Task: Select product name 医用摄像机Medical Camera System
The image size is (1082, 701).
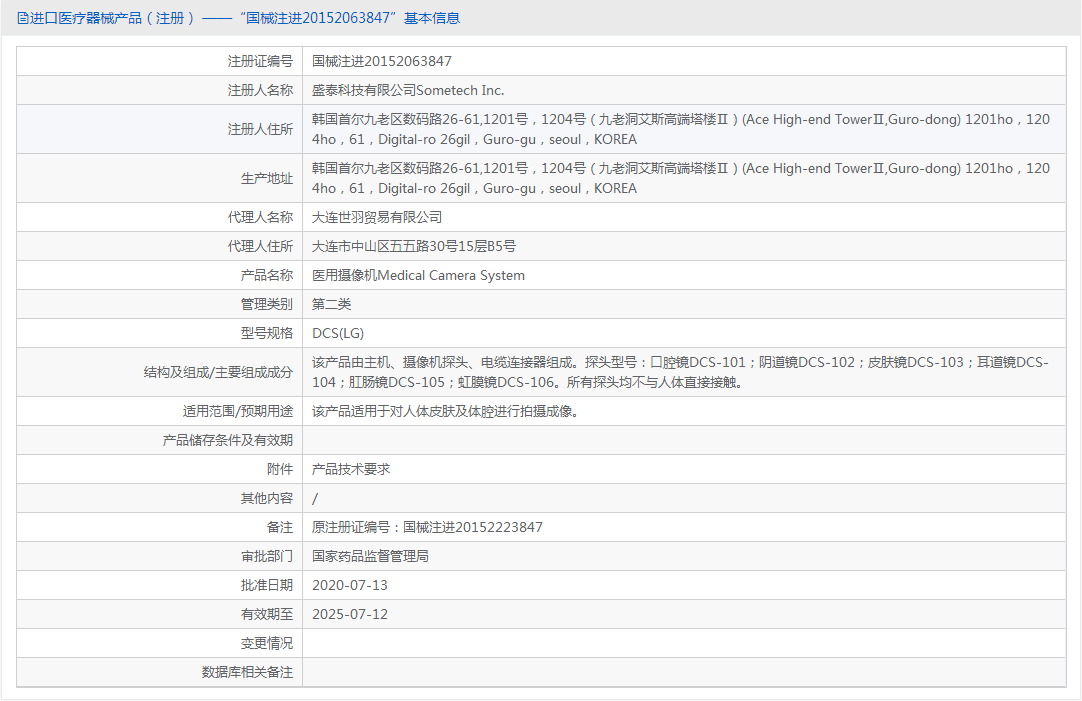Action: click(x=418, y=275)
